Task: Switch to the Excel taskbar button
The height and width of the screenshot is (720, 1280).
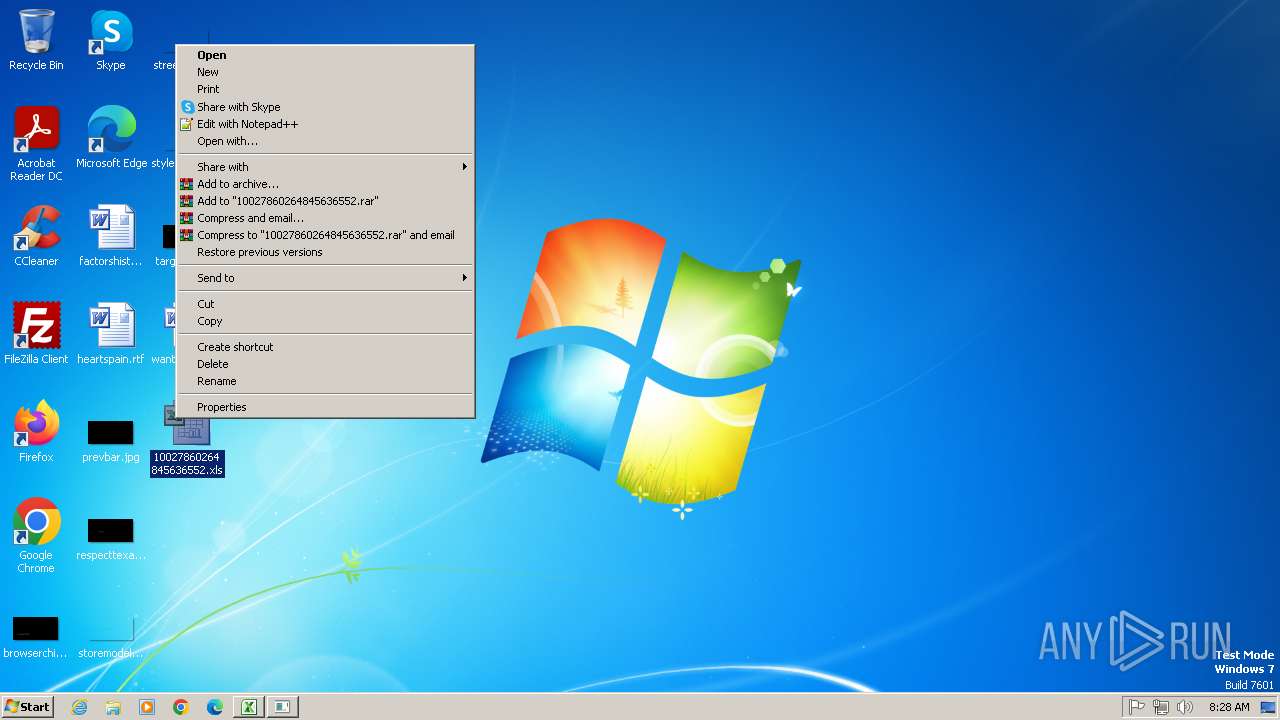Action: point(248,707)
